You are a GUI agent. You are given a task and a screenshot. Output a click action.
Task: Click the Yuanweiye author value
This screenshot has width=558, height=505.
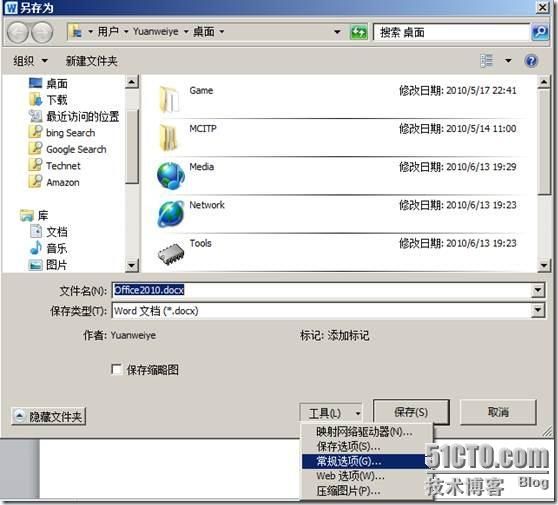133,335
